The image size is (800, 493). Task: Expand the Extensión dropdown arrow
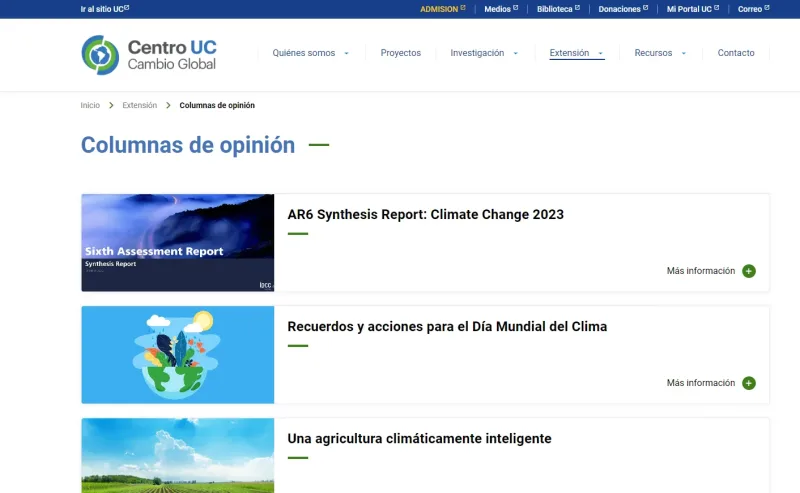[x=601, y=53]
